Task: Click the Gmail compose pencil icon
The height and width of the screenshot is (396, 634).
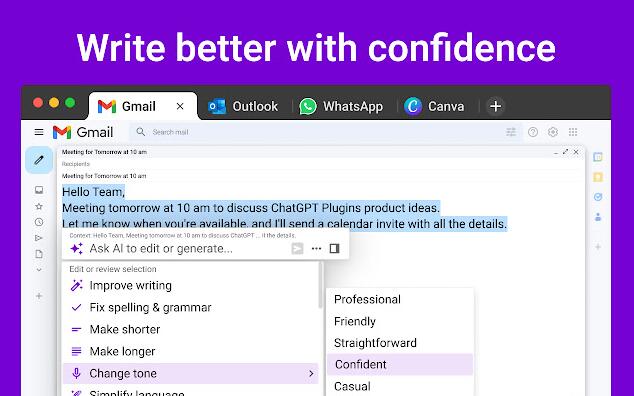Action: coord(39,160)
